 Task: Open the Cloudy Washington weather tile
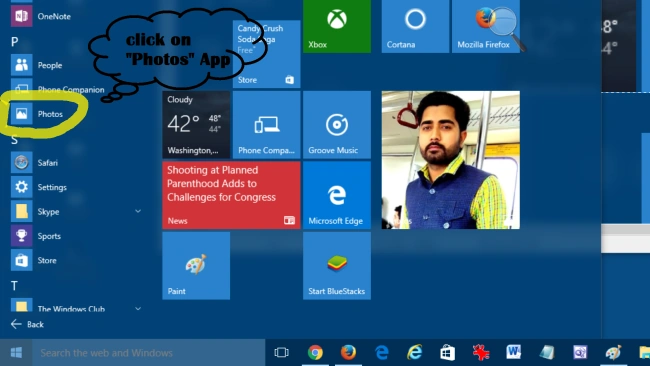tap(196, 124)
